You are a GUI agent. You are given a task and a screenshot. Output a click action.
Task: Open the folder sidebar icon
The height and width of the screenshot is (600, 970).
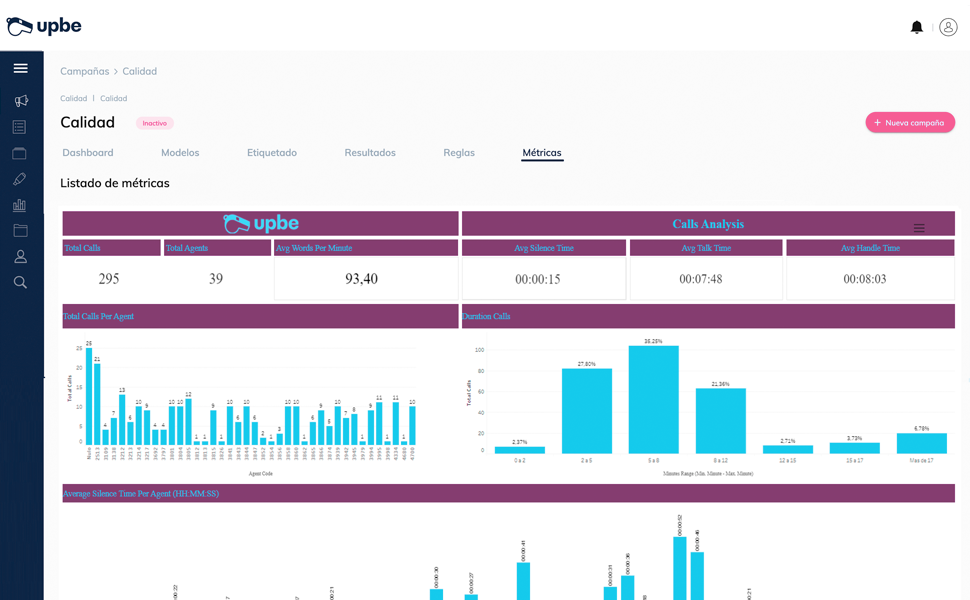click(x=20, y=231)
